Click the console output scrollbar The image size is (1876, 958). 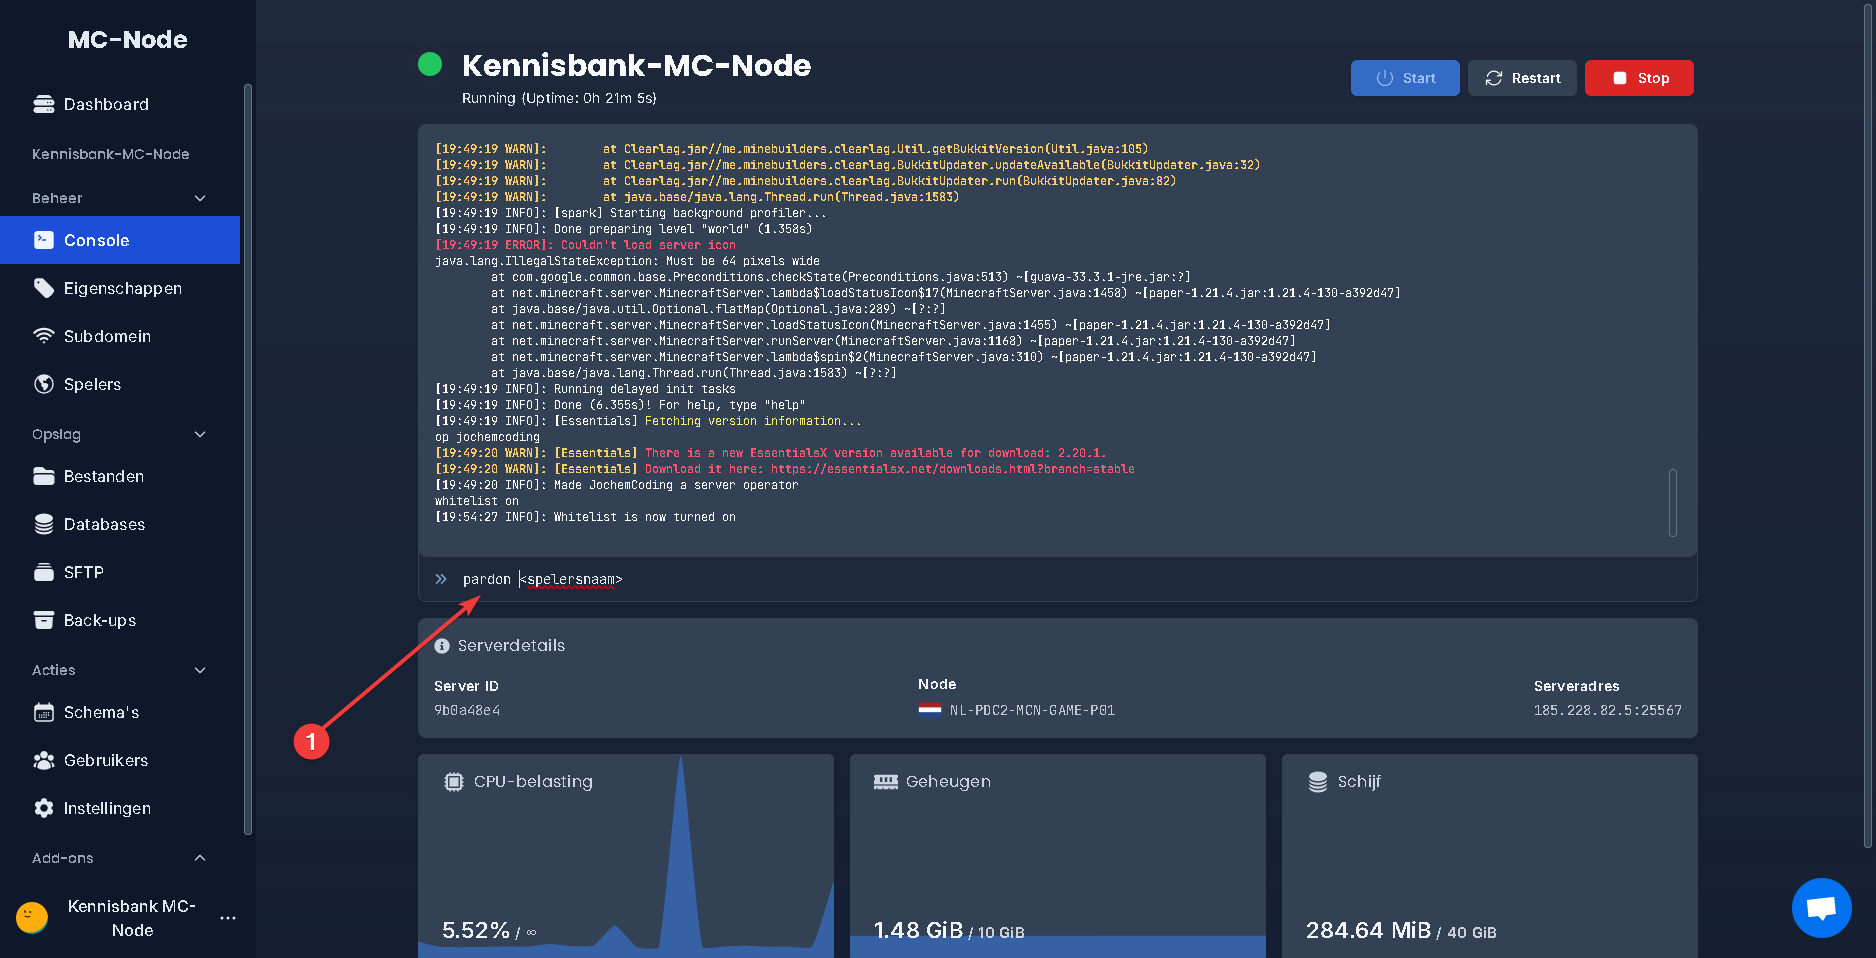(x=1673, y=502)
